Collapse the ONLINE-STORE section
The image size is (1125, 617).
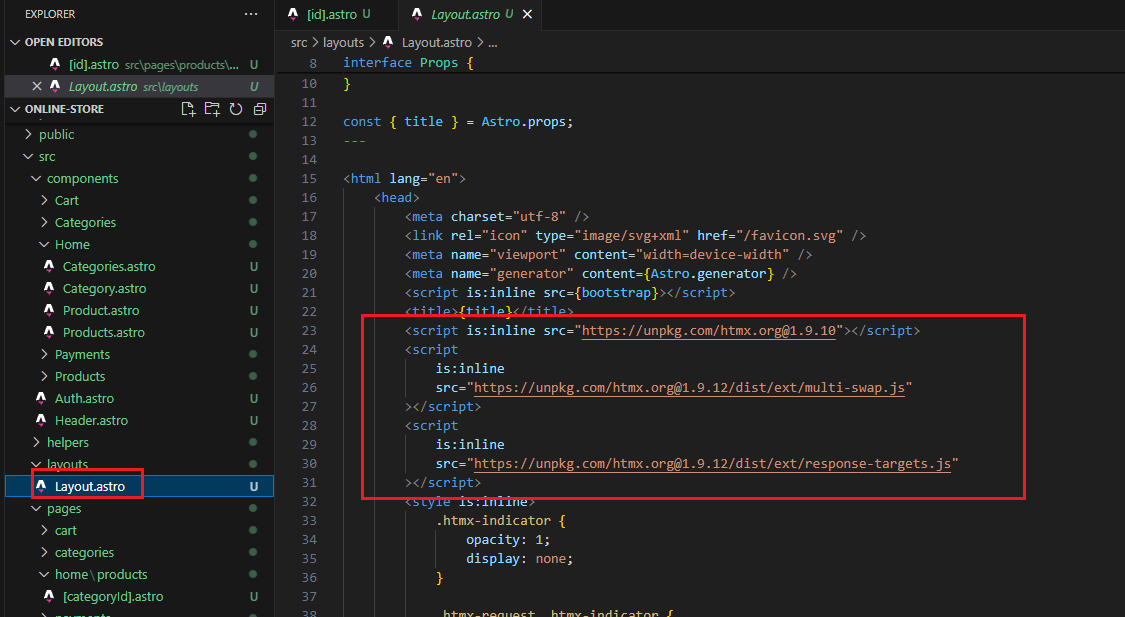14,109
